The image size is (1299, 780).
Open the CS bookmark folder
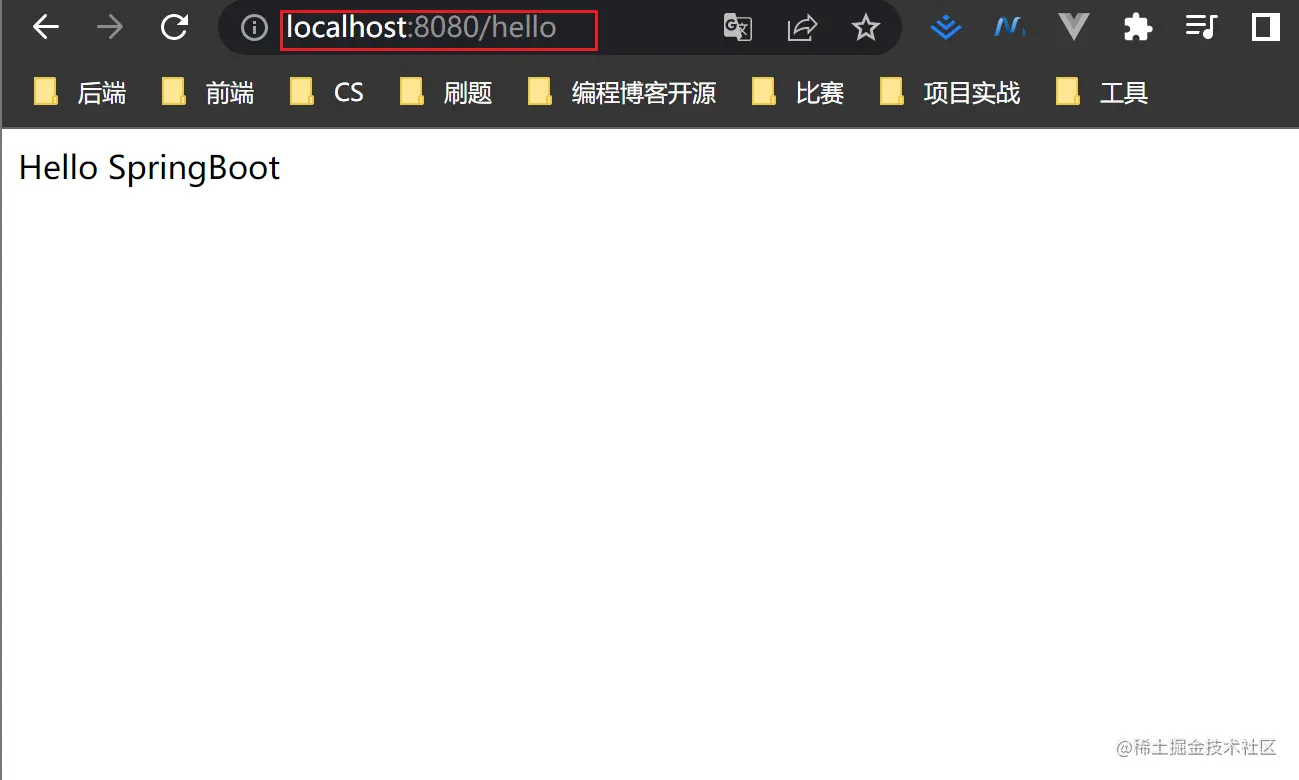326,93
